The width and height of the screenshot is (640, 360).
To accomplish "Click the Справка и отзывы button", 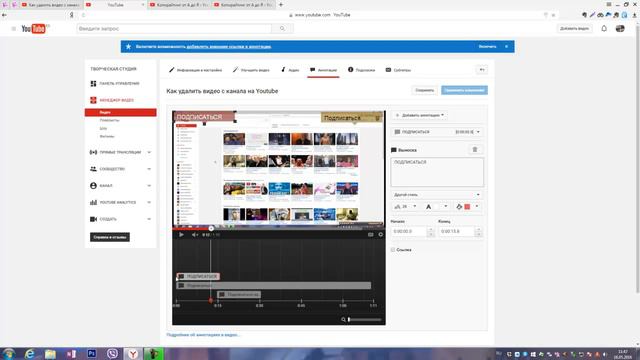I will pyautogui.click(x=110, y=237).
